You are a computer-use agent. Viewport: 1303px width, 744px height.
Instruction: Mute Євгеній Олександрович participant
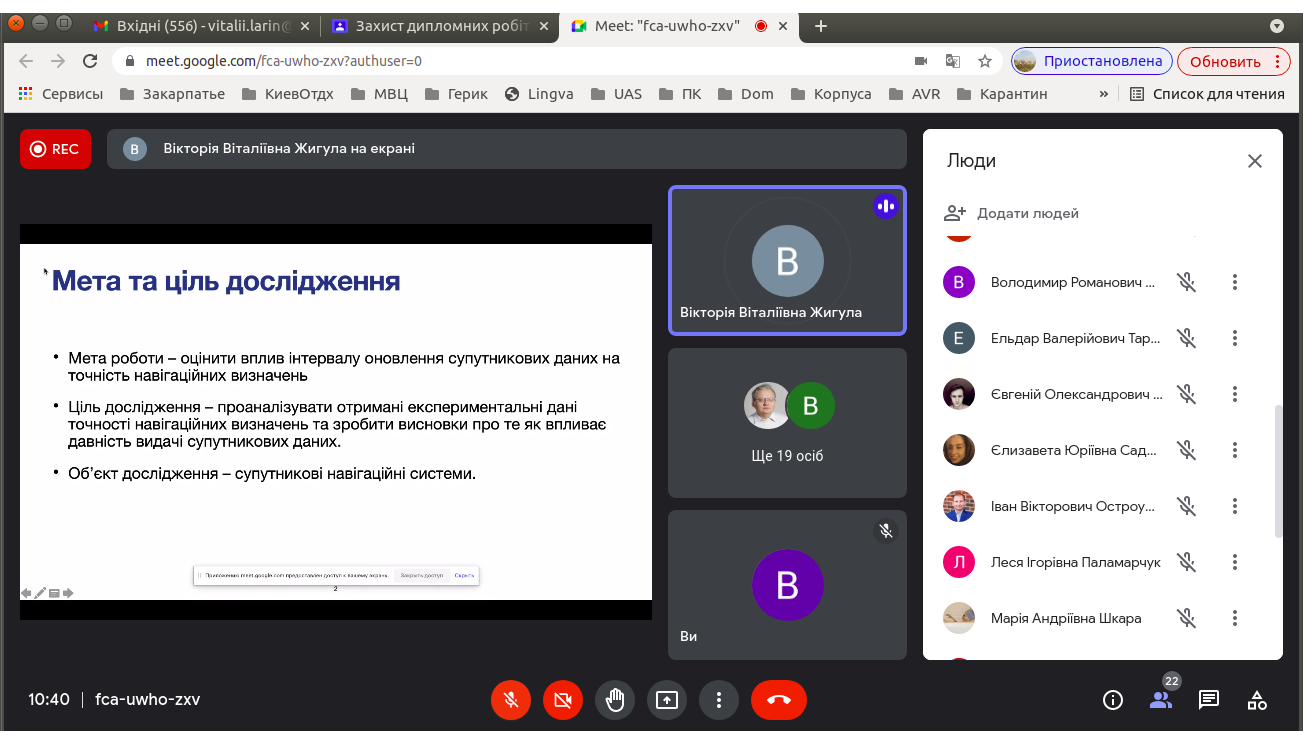1187,394
